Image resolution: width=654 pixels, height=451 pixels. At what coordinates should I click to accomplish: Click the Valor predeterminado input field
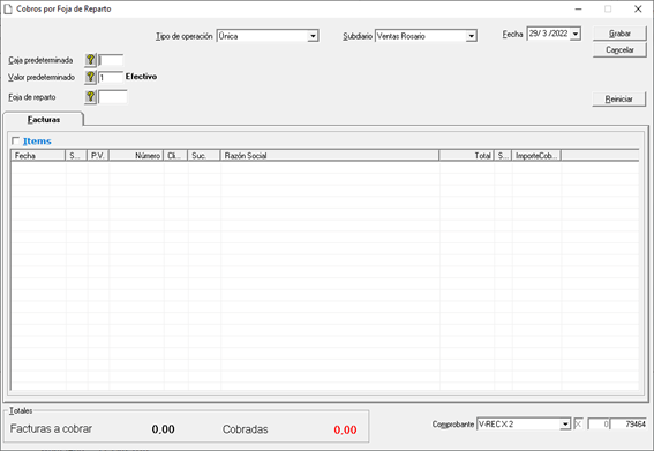click(111, 77)
